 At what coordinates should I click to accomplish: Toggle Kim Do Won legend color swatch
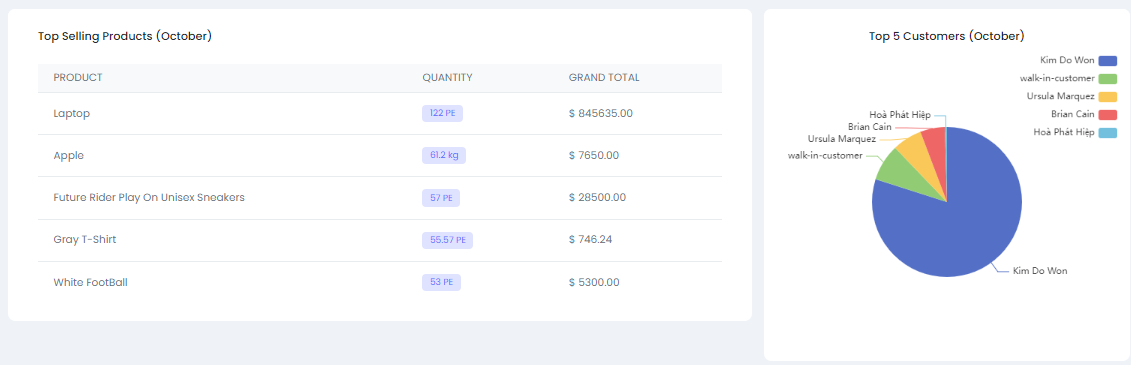[x=1107, y=60]
